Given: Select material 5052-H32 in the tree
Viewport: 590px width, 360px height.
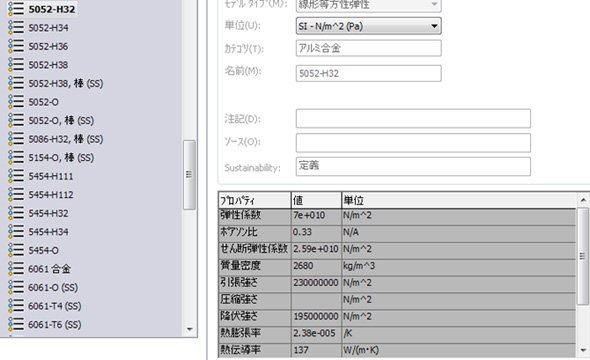Looking at the screenshot, I should (x=52, y=9).
